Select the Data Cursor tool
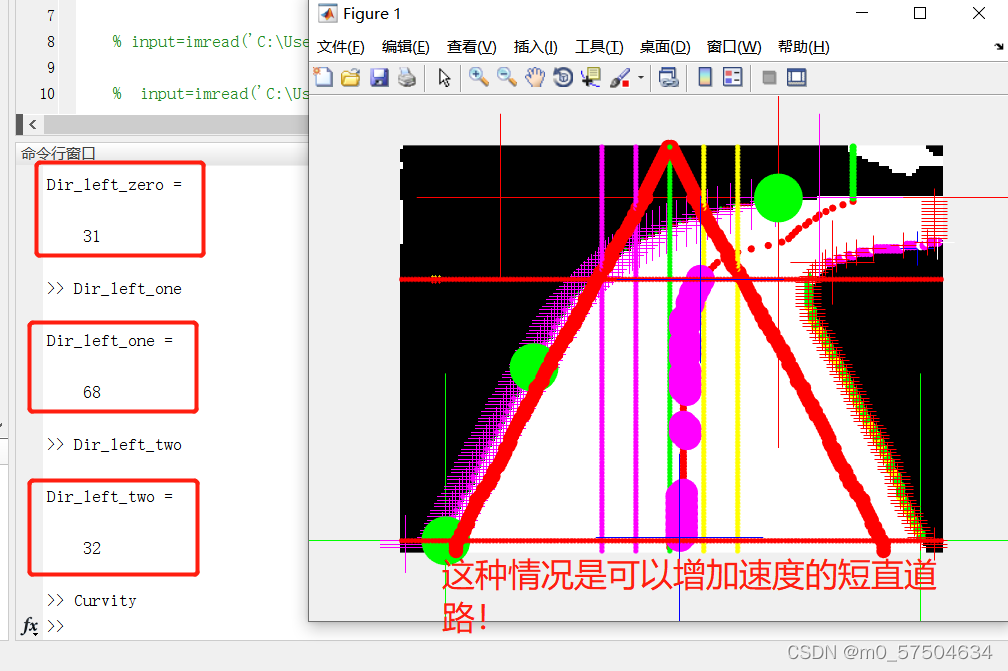 point(591,78)
